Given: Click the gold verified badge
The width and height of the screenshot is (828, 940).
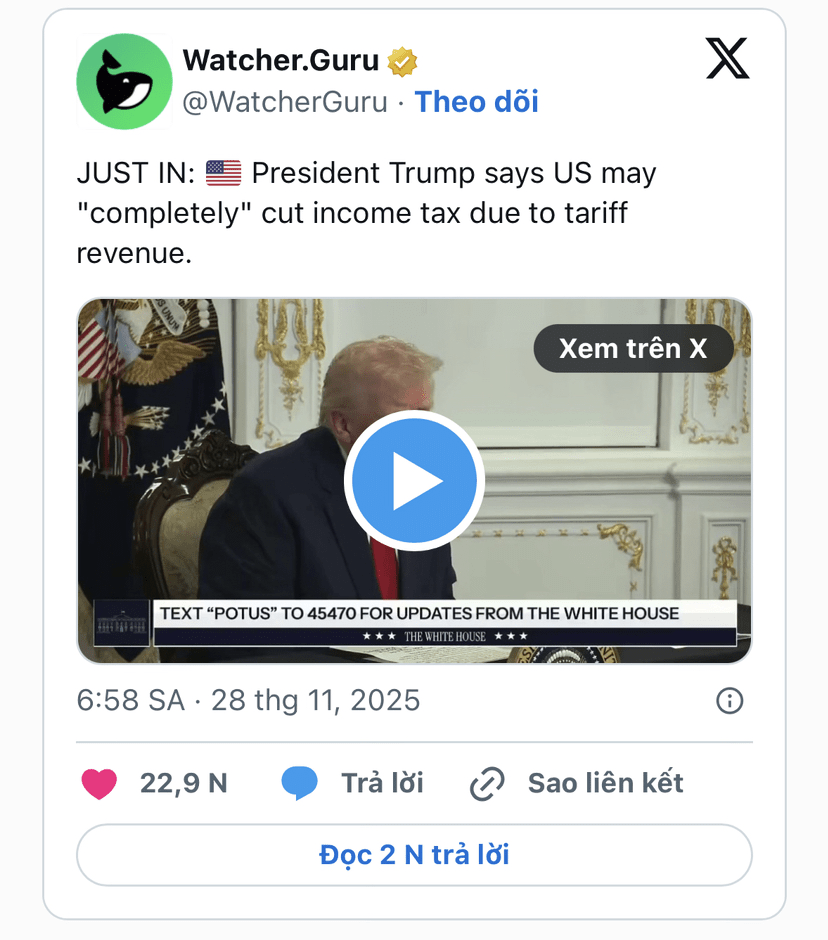Looking at the screenshot, I should [x=402, y=62].
